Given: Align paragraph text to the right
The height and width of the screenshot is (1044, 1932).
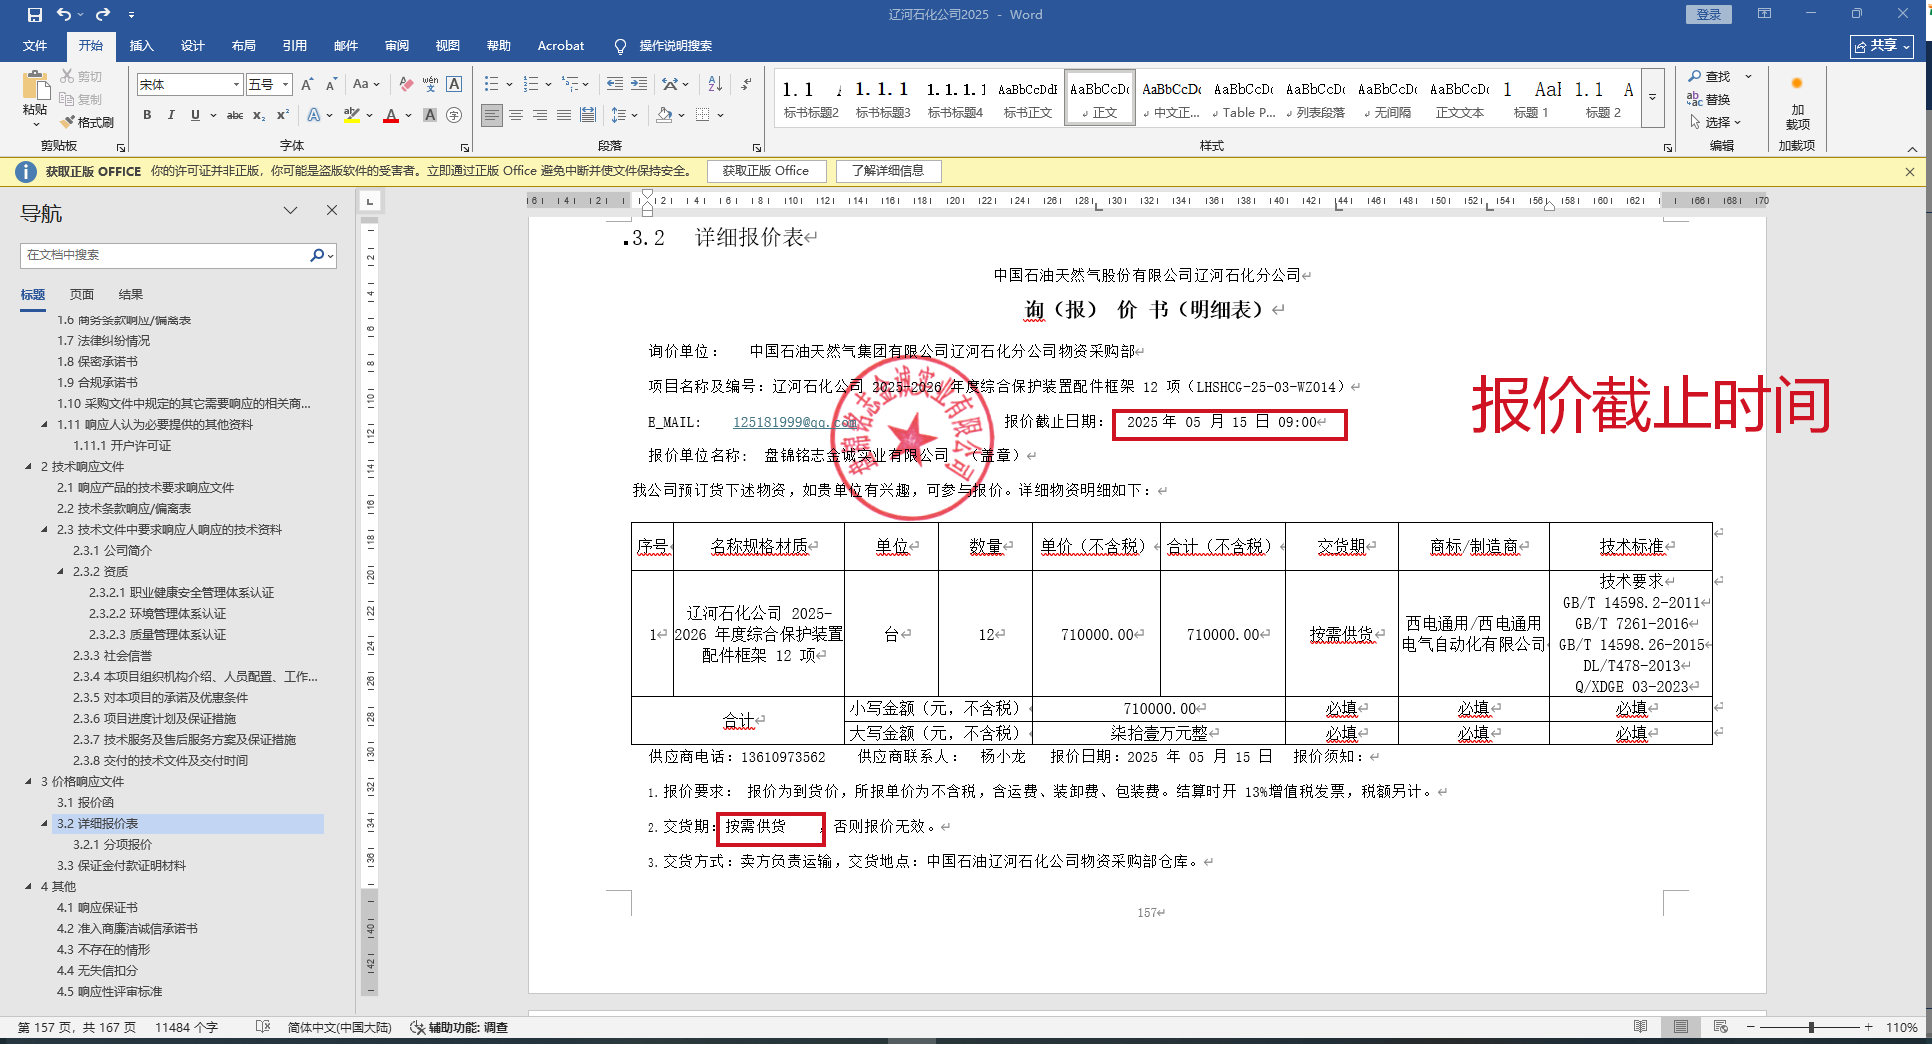Looking at the screenshot, I should [540, 115].
